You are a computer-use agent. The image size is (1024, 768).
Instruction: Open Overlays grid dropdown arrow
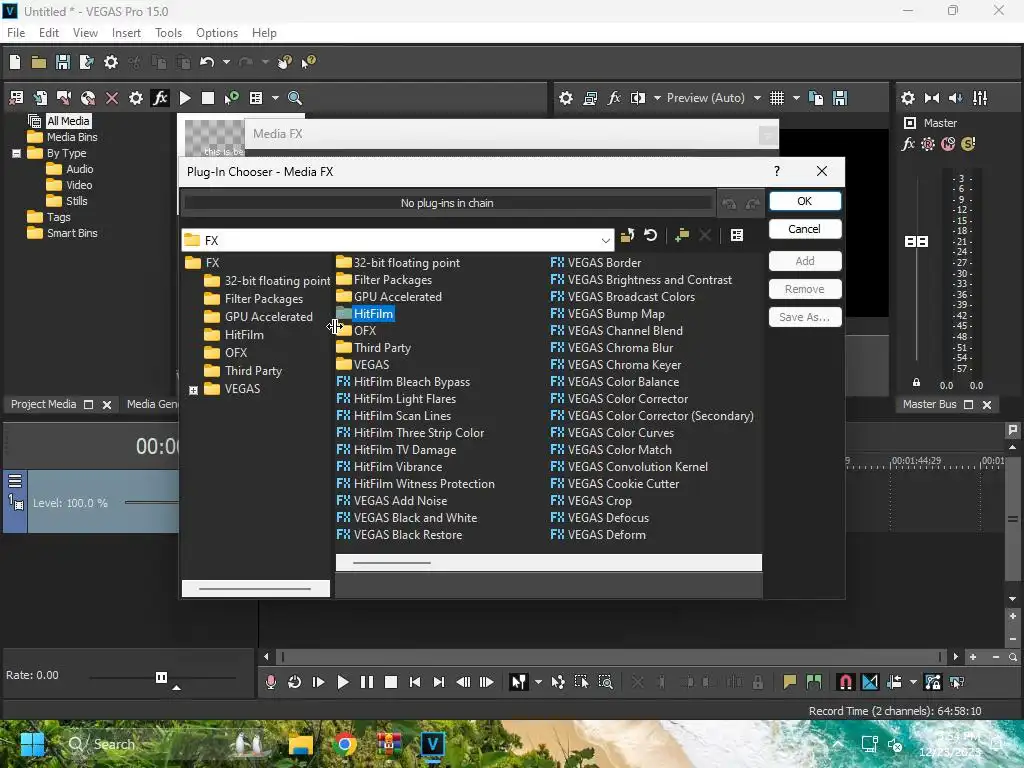click(796, 98)
